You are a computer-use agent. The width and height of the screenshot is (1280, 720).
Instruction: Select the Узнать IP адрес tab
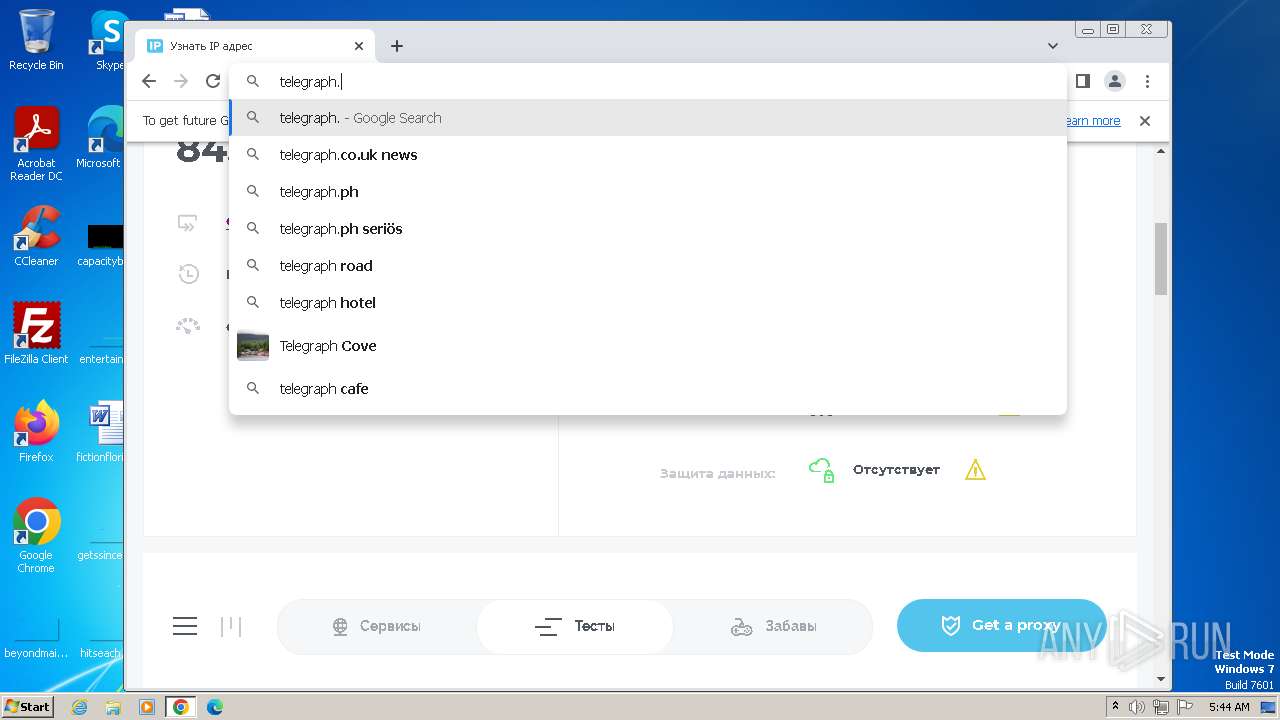[x=255, y=46]
